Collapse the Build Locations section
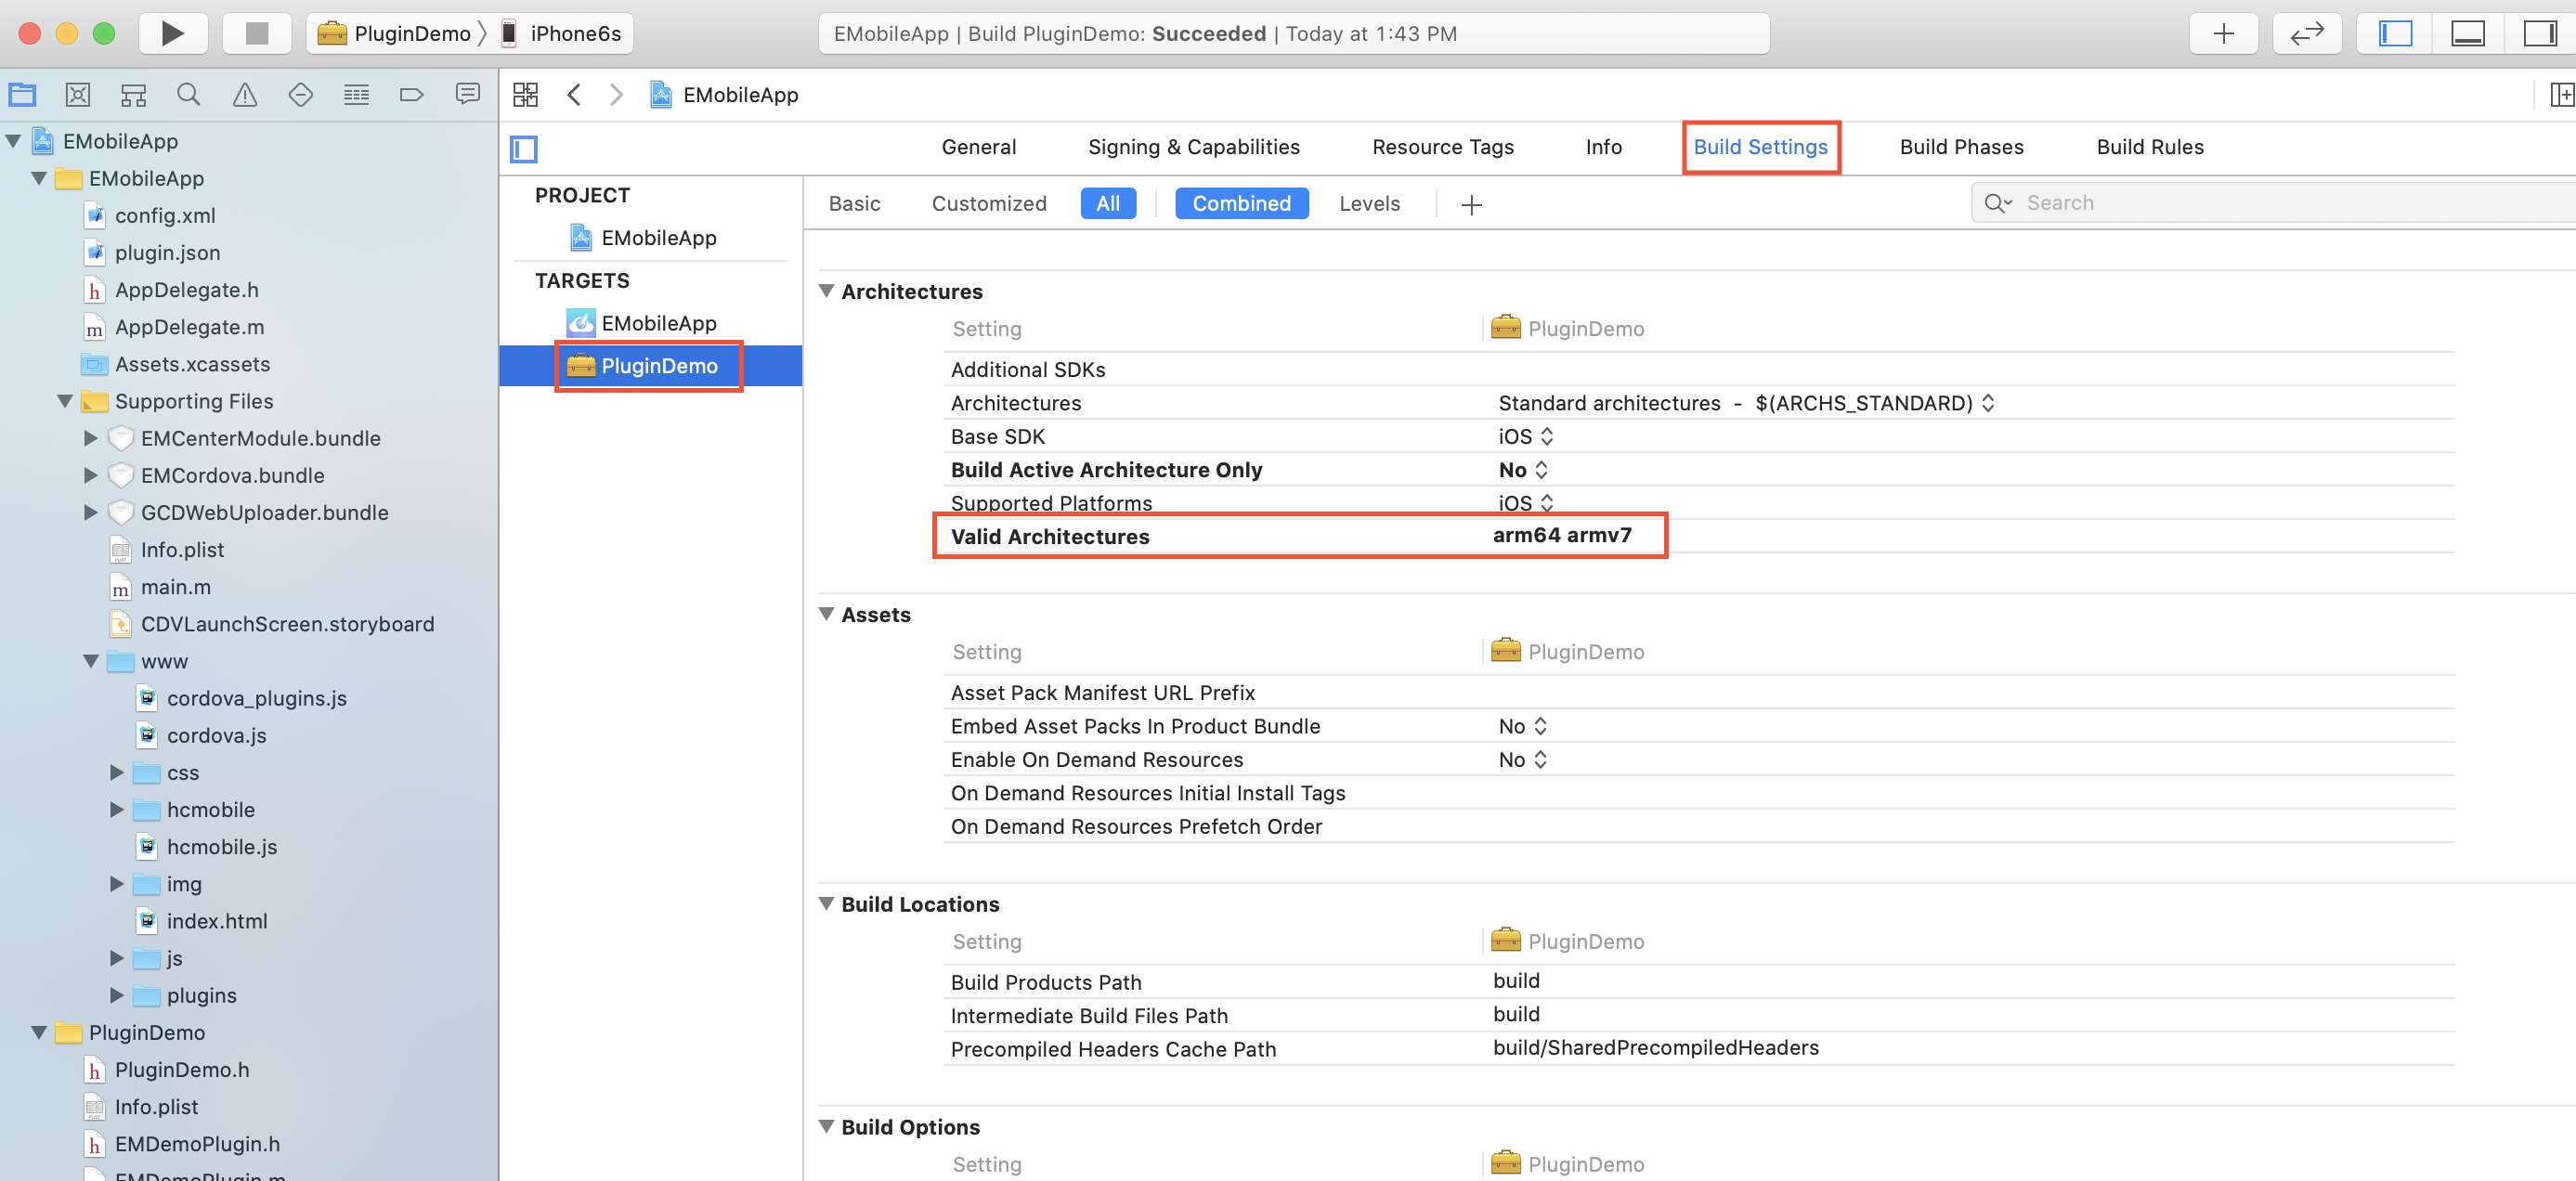The image size is (2576, 1181). click(827, 904)
